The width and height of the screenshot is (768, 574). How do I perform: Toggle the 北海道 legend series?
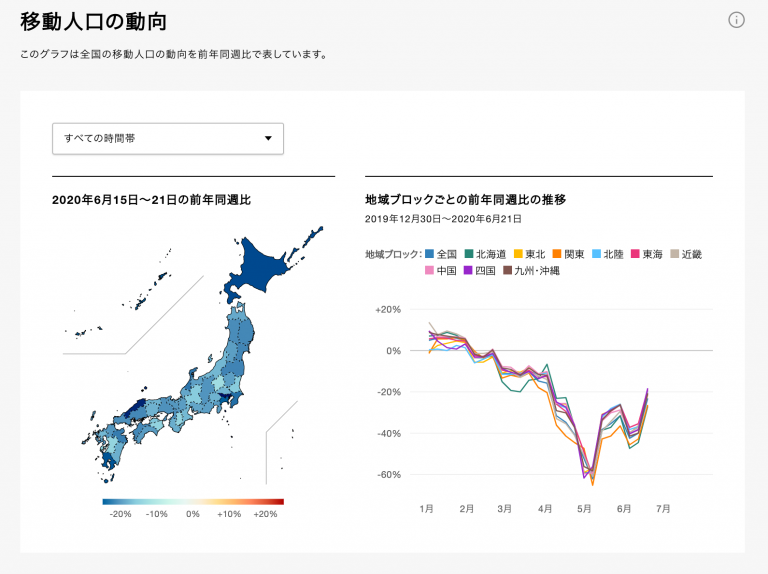coord(468,254)
